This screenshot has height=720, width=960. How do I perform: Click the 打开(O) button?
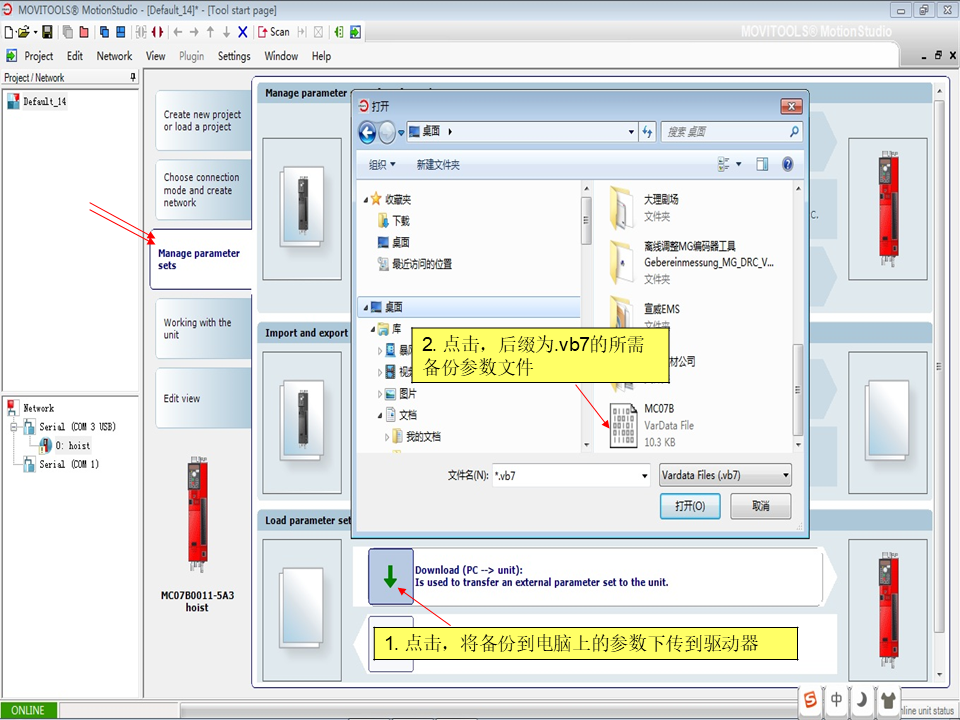[x=690, y=507]
